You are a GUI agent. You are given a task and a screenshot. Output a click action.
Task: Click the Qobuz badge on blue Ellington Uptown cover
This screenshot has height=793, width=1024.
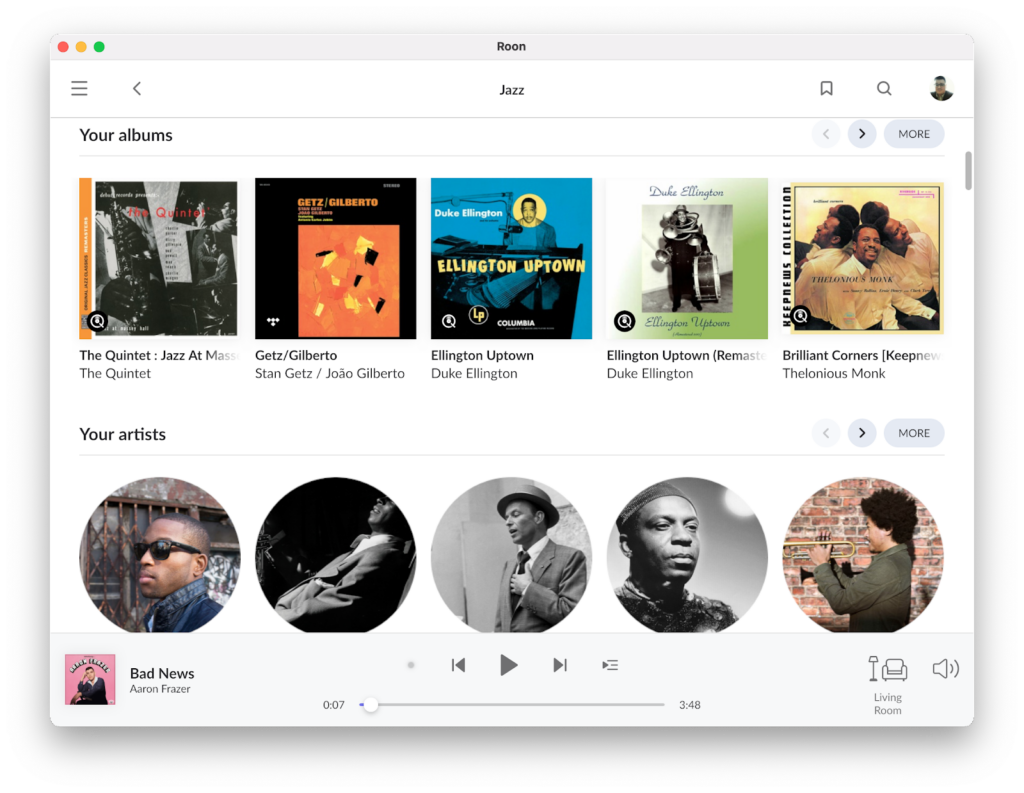449,321
